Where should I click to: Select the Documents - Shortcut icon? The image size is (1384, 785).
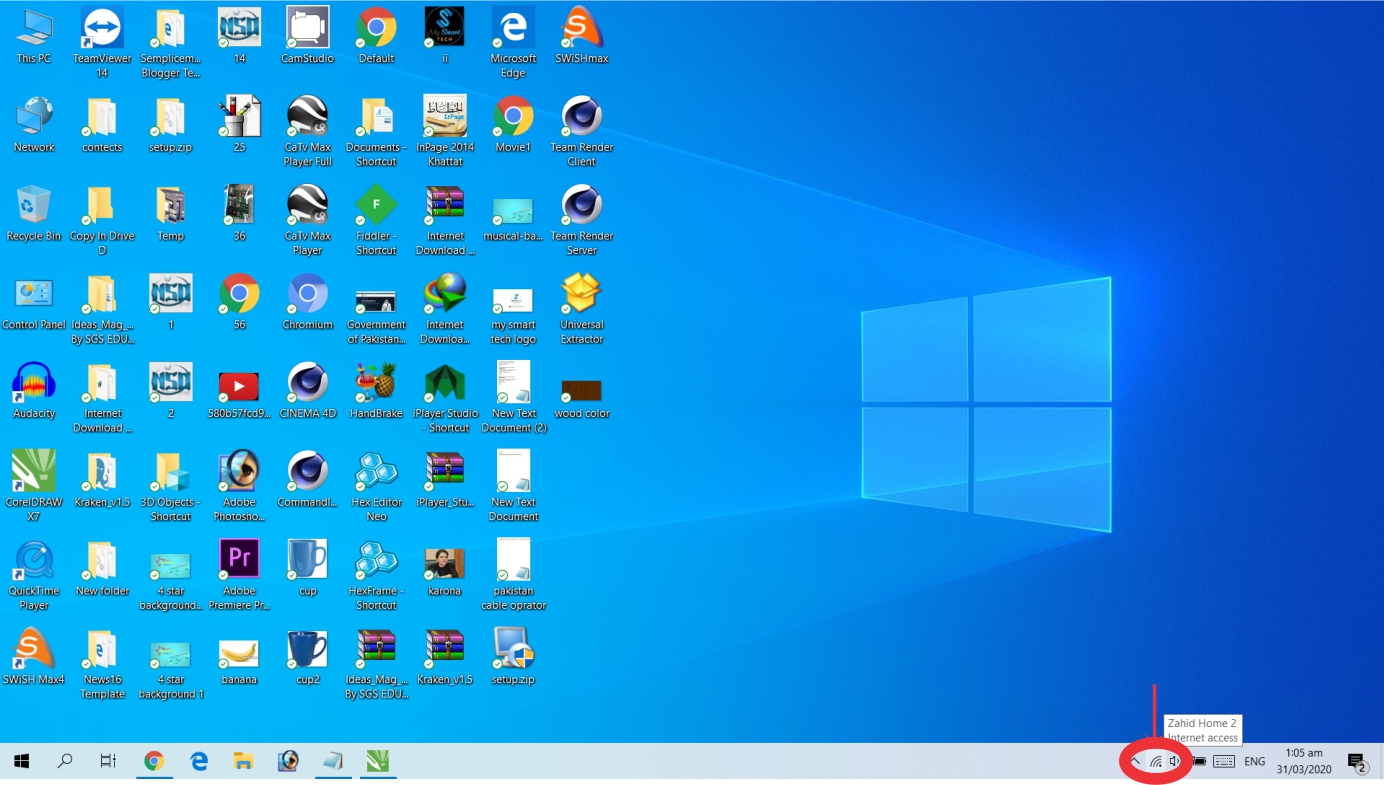[376, 132]
